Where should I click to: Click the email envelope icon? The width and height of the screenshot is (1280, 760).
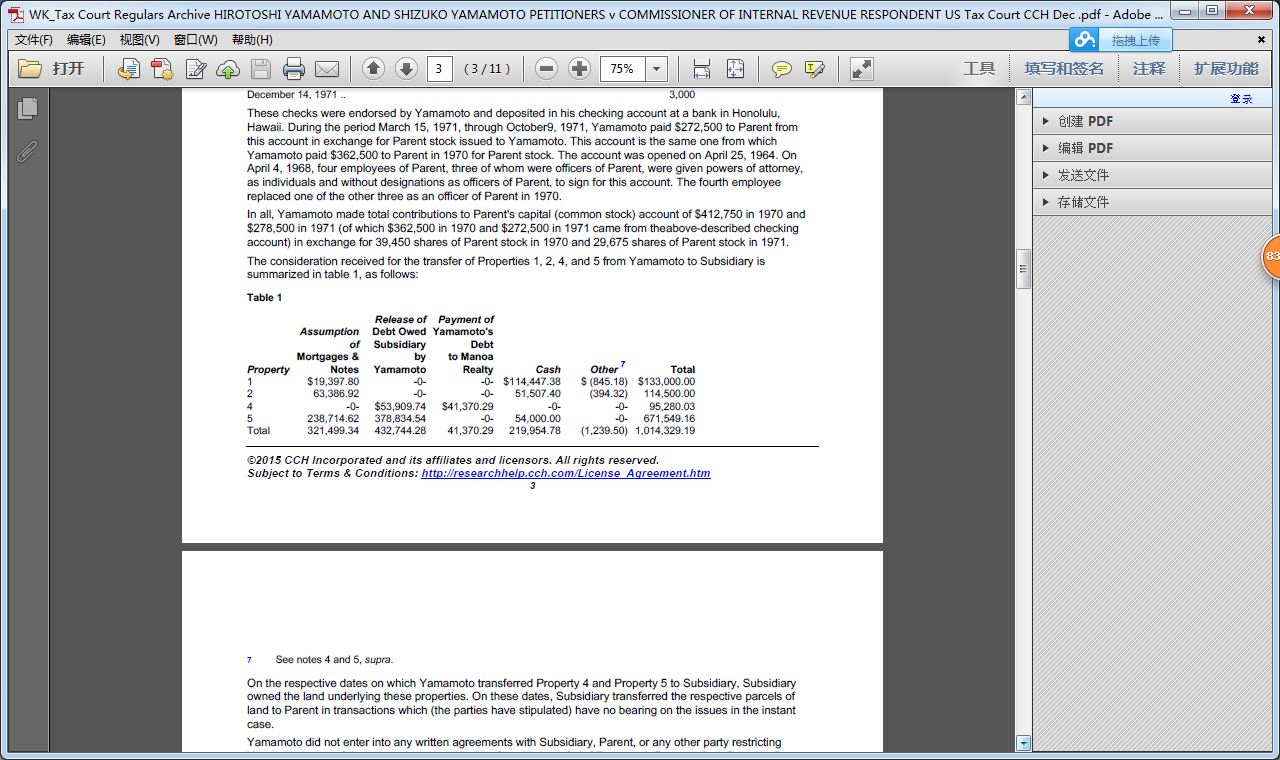(327, 69)
